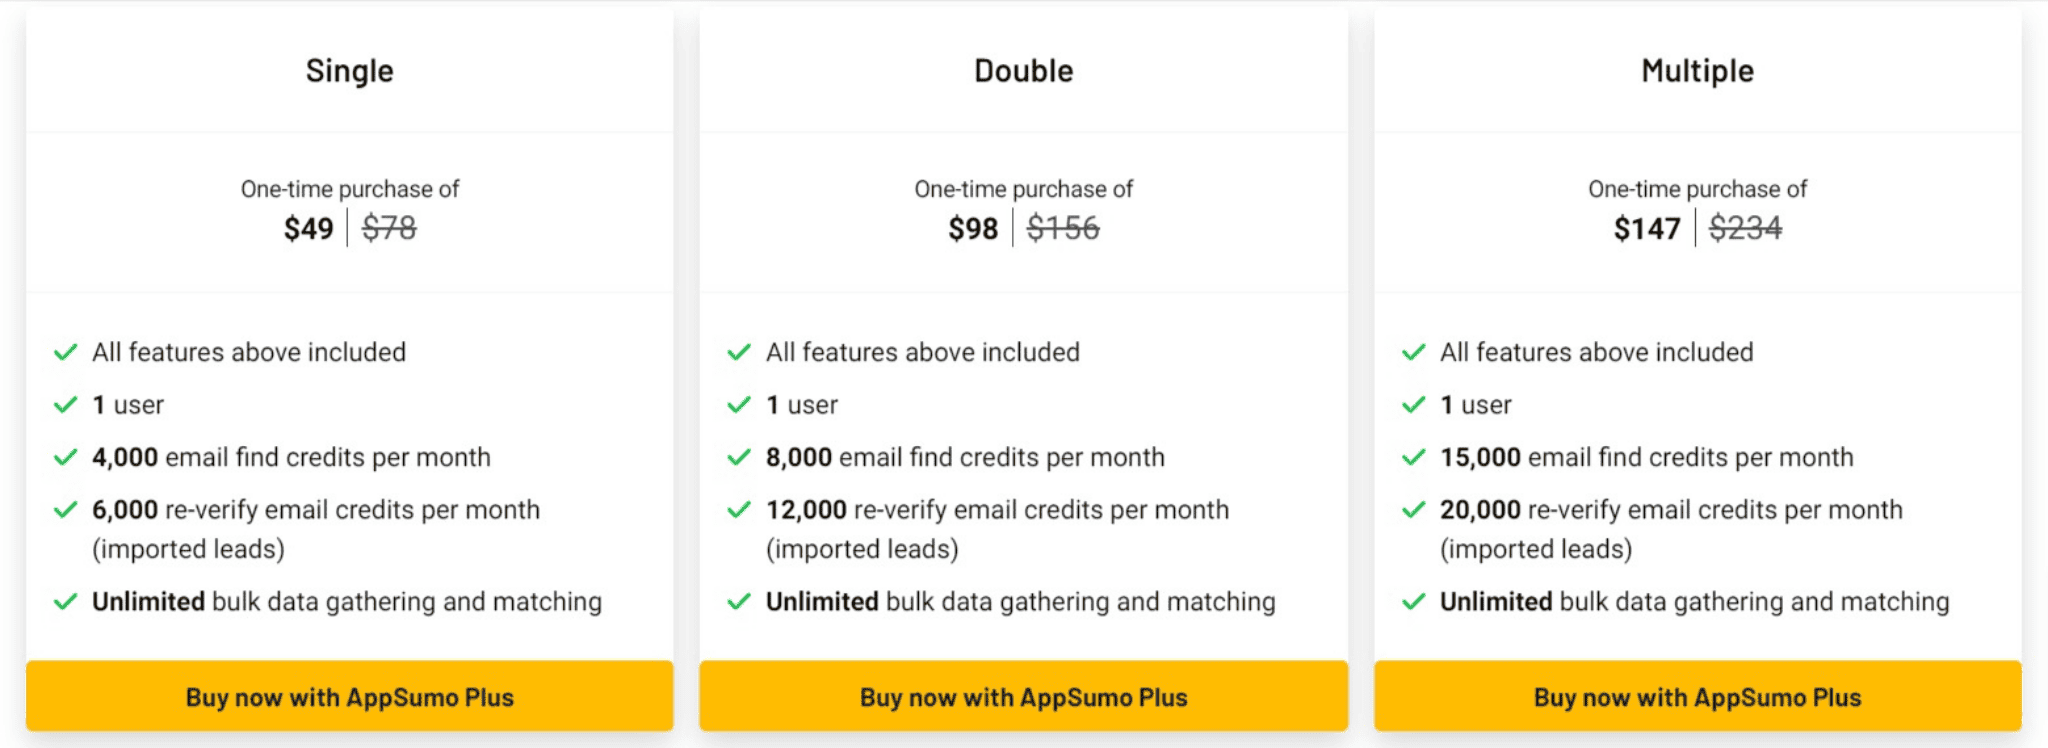Click checkmark next to 20,000 re-verify credits
The height and width of the screenshot is (748, 2048).
1414,510
